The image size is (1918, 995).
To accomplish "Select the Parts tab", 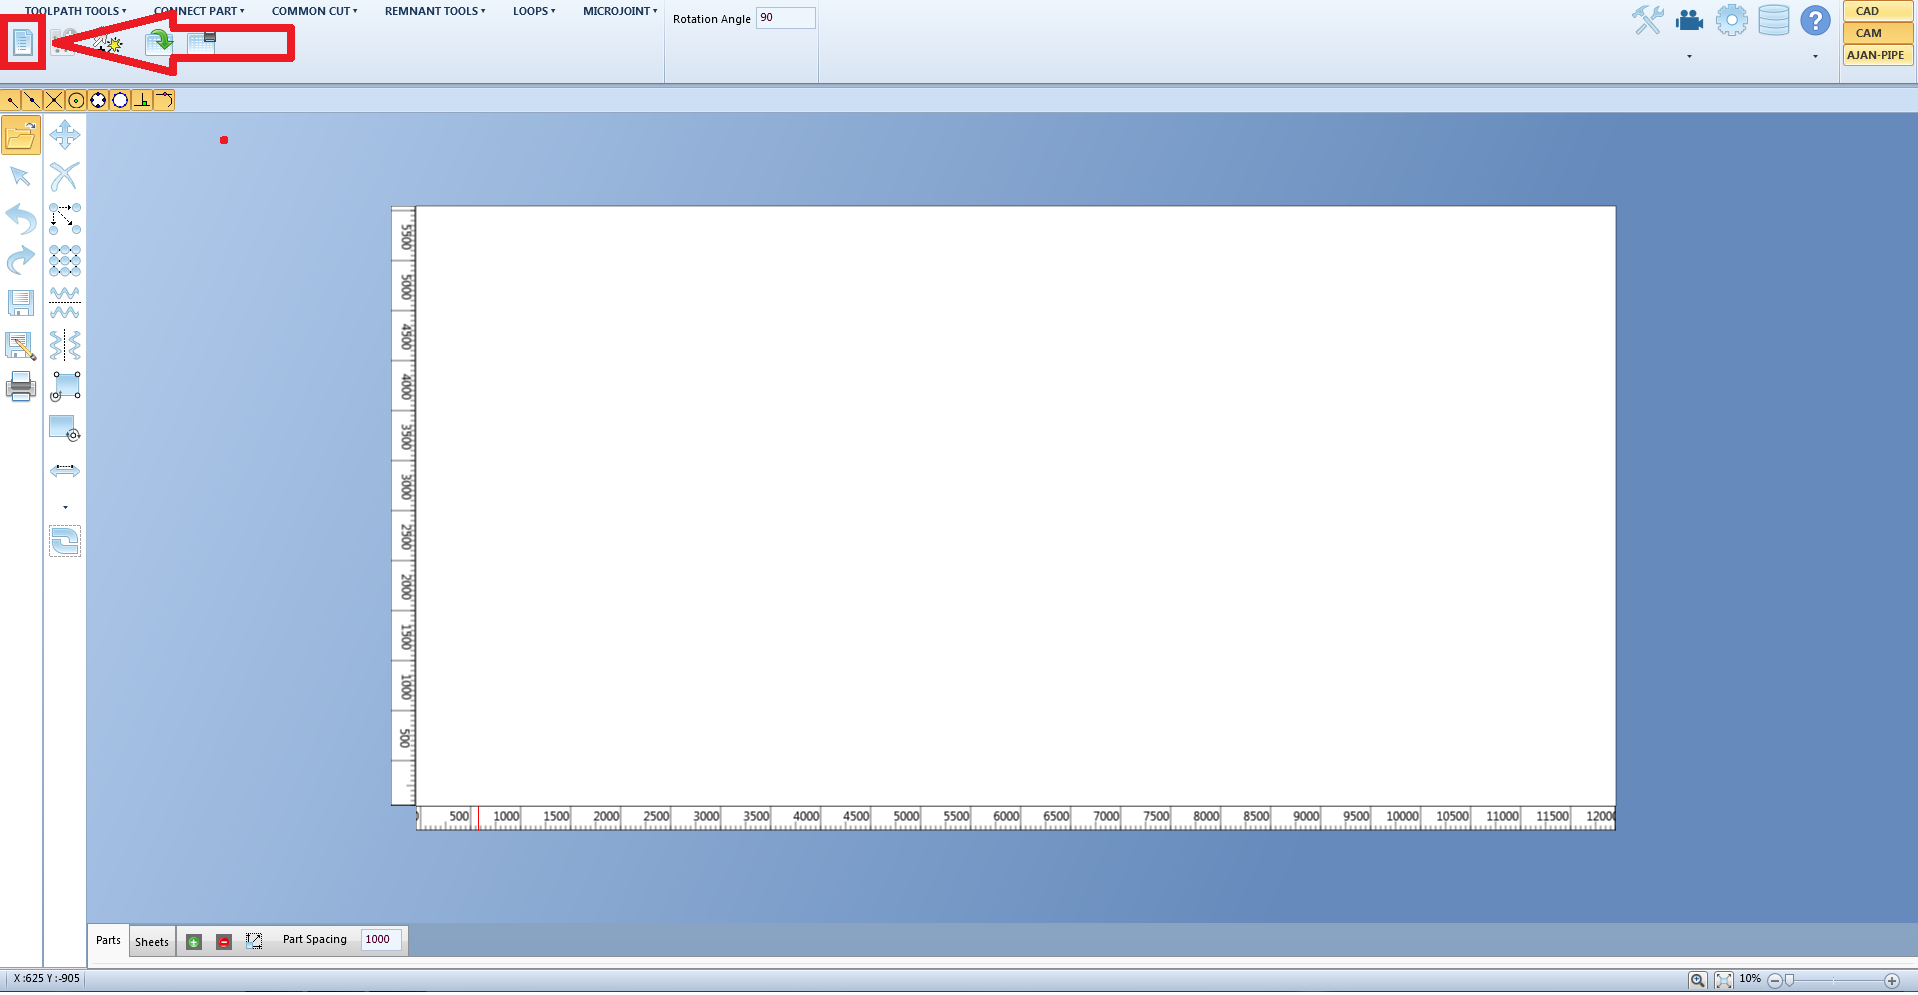I will click(108, 940).
